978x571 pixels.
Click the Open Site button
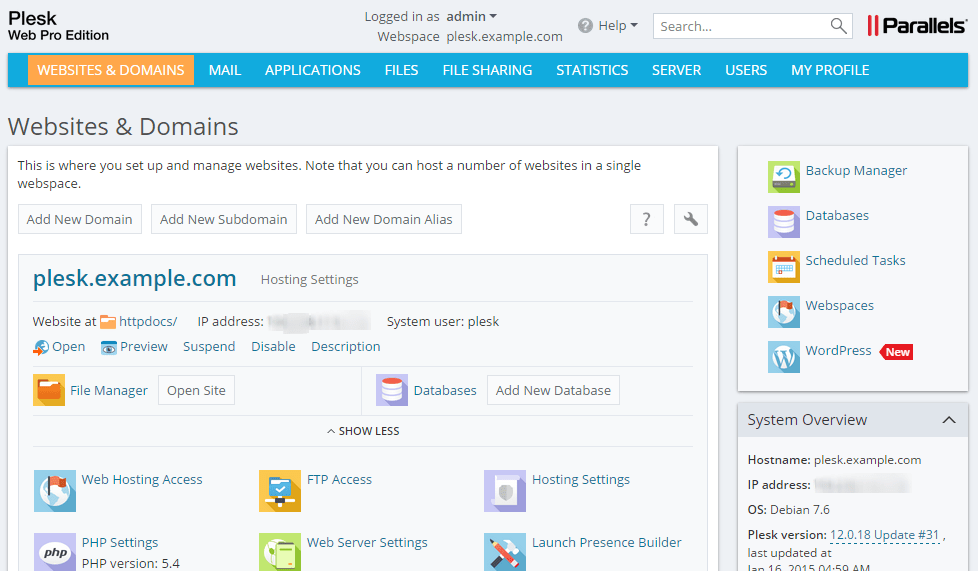(x=196, y=390)
